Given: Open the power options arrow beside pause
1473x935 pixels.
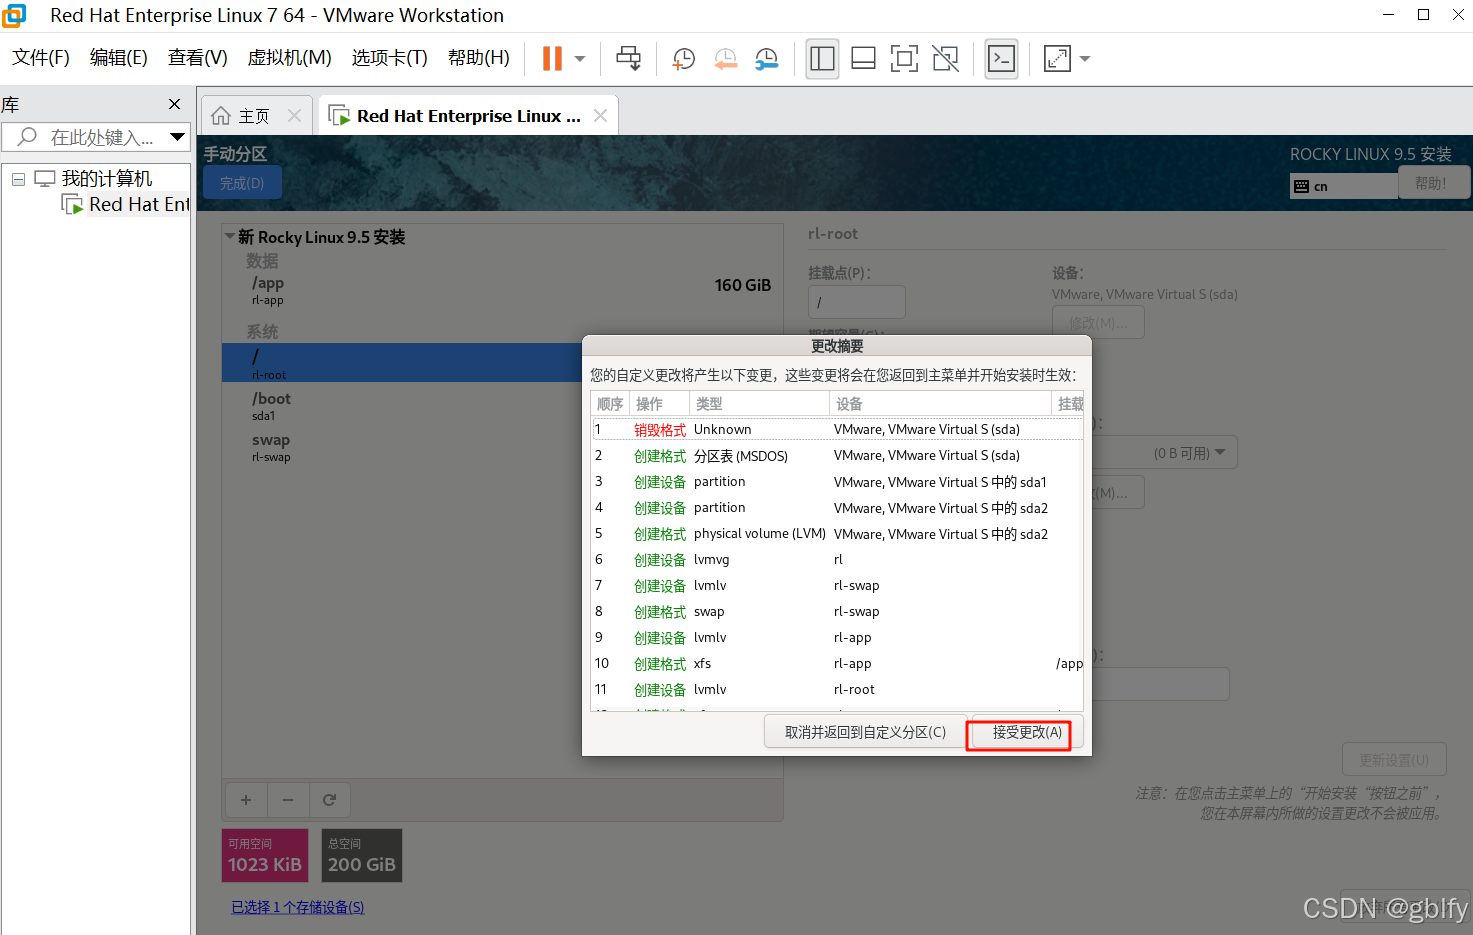Looking at the screenshot, I should click(580, 59).
